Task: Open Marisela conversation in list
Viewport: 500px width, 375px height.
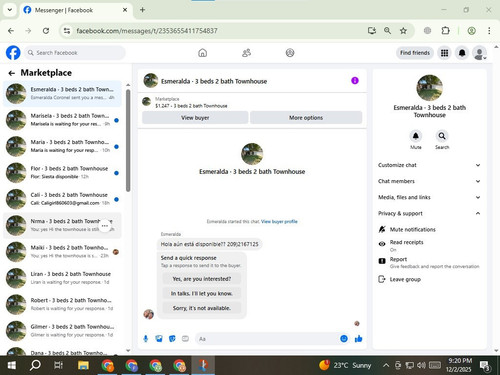Action: click(x=62, y=120)
